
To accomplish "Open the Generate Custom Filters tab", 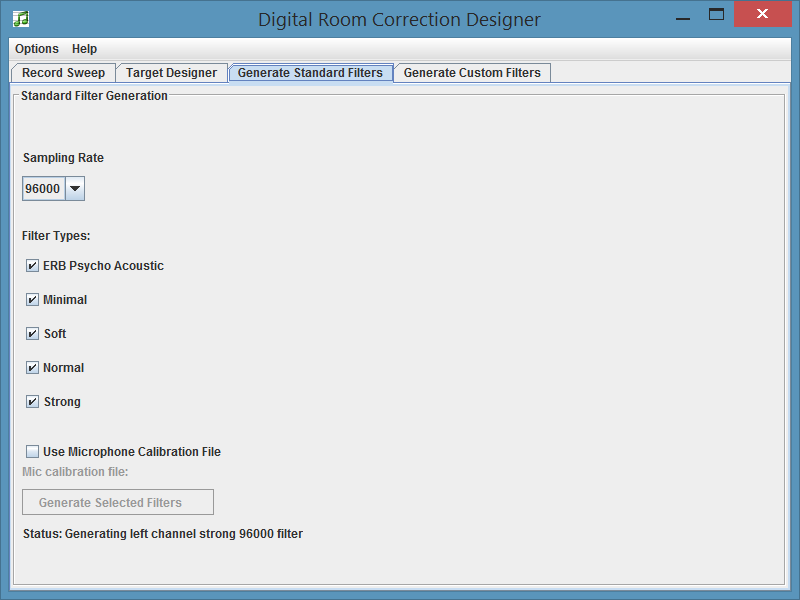I will coord(471,72).
